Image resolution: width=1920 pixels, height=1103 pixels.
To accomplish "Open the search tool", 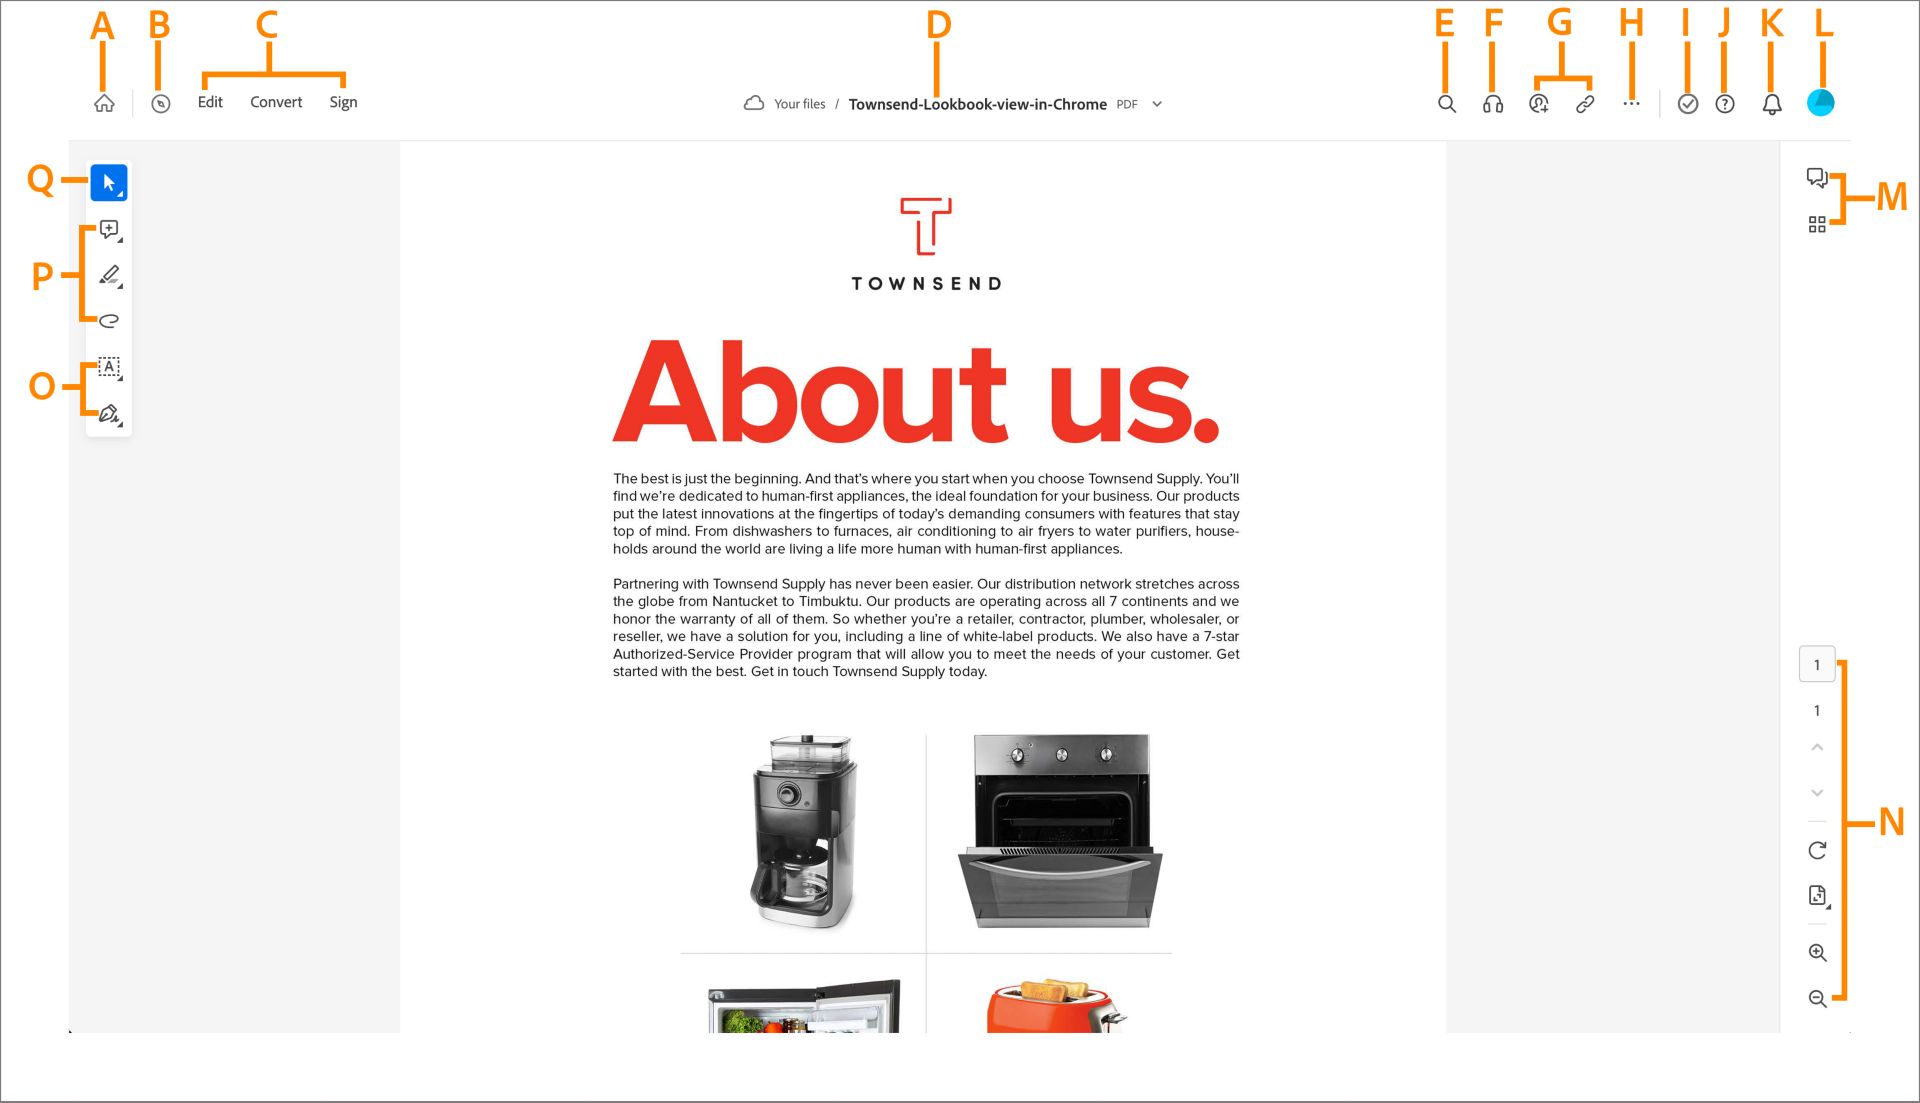I will 1445,103.
